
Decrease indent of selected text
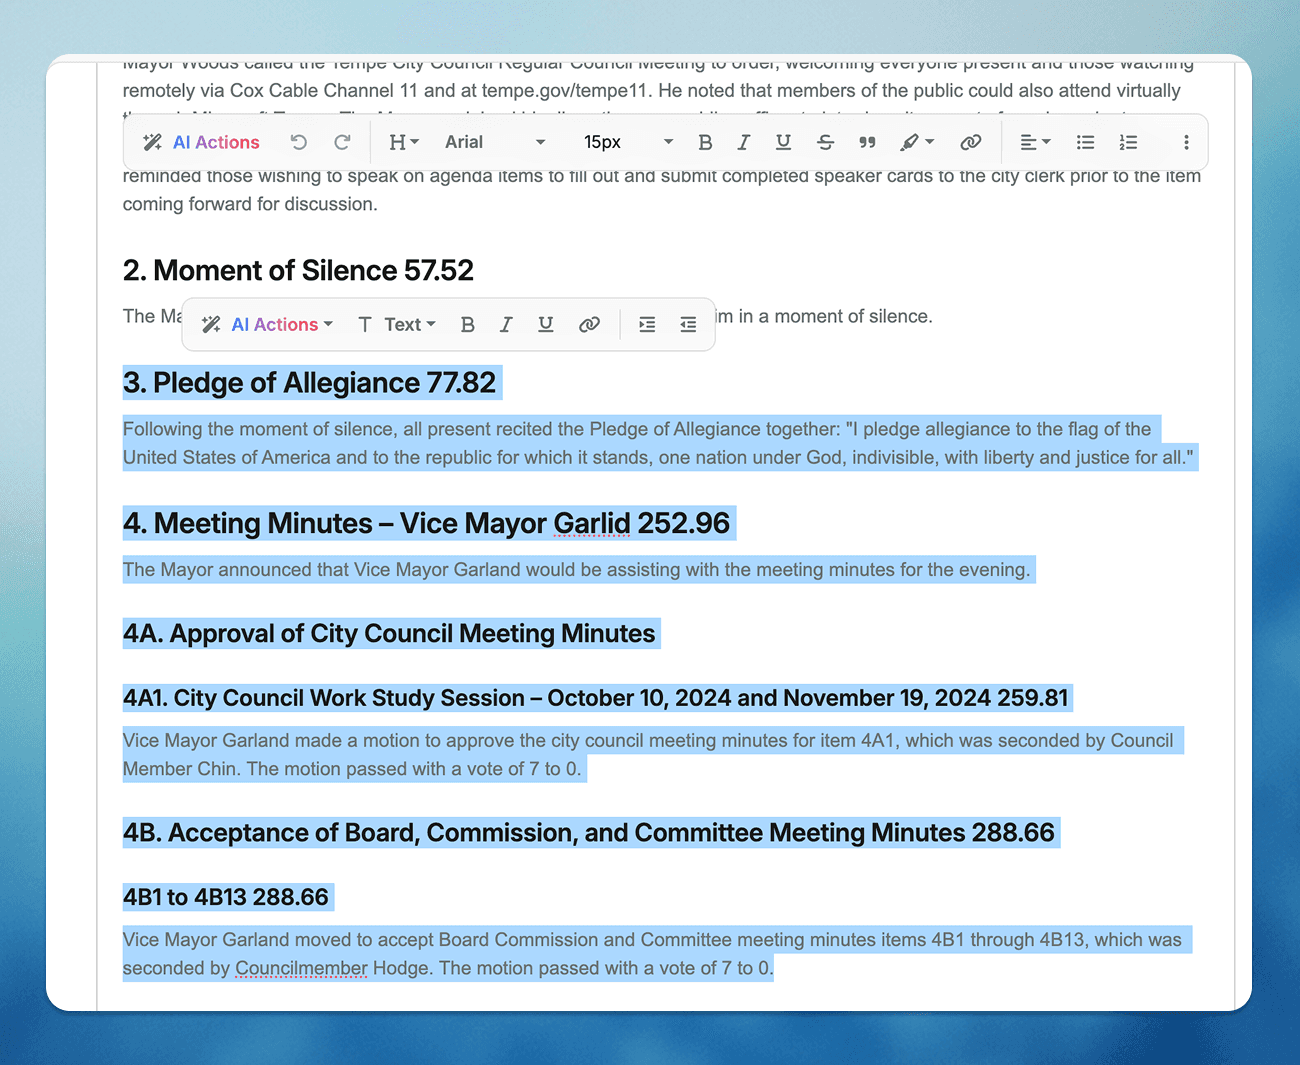[688, 324]
